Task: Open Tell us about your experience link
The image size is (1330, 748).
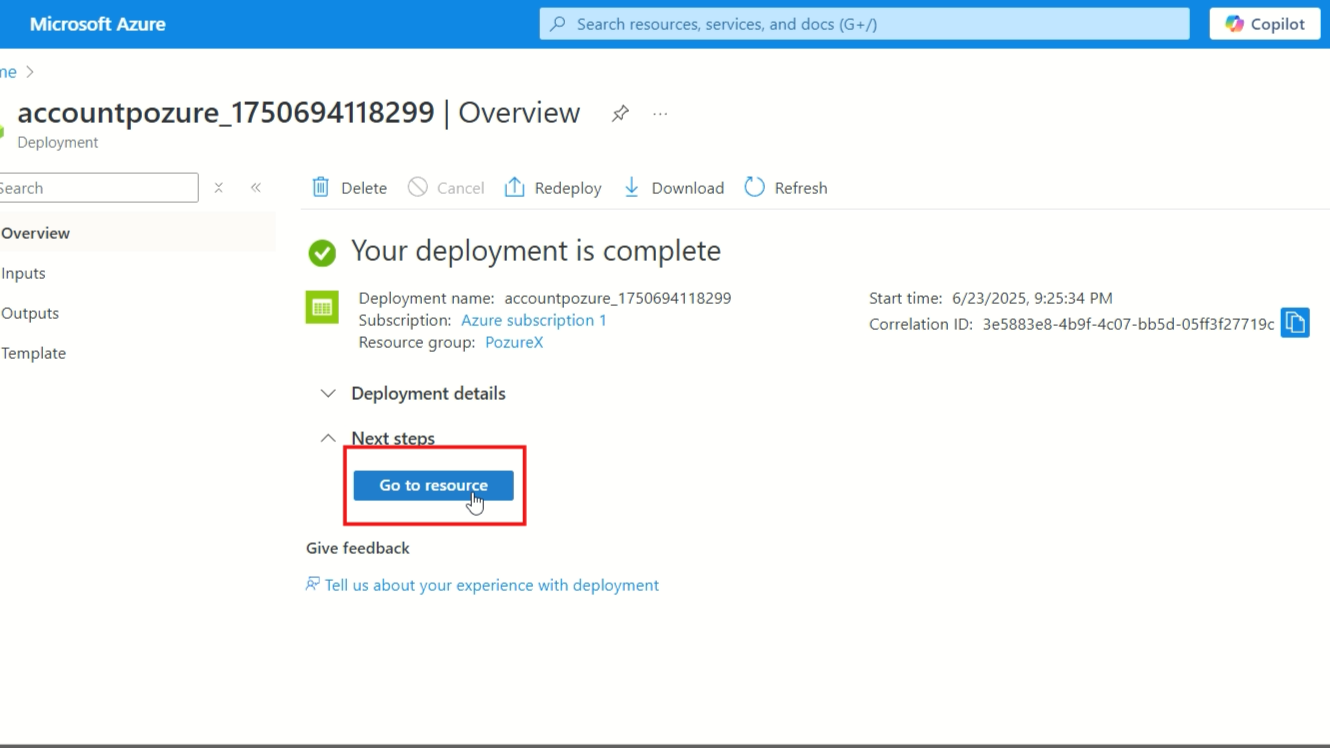Action: (492, 585)
